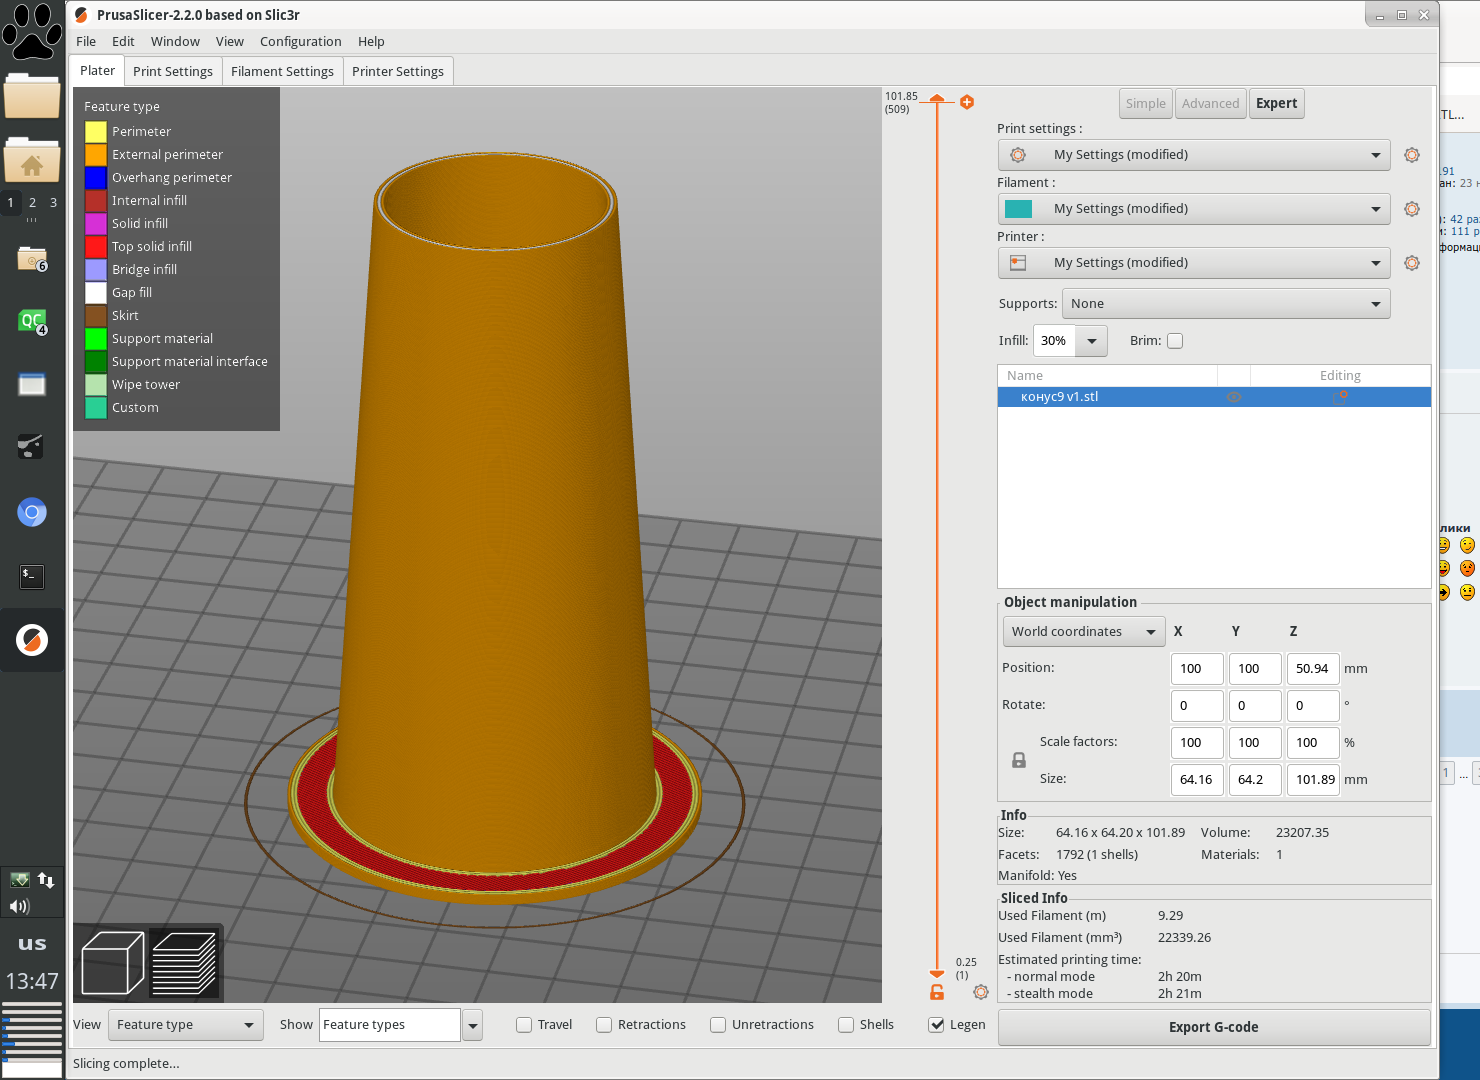Check the Brim checkbox
Image resolution: width=1480 pixels, height=1080 pixels.
1175,341
